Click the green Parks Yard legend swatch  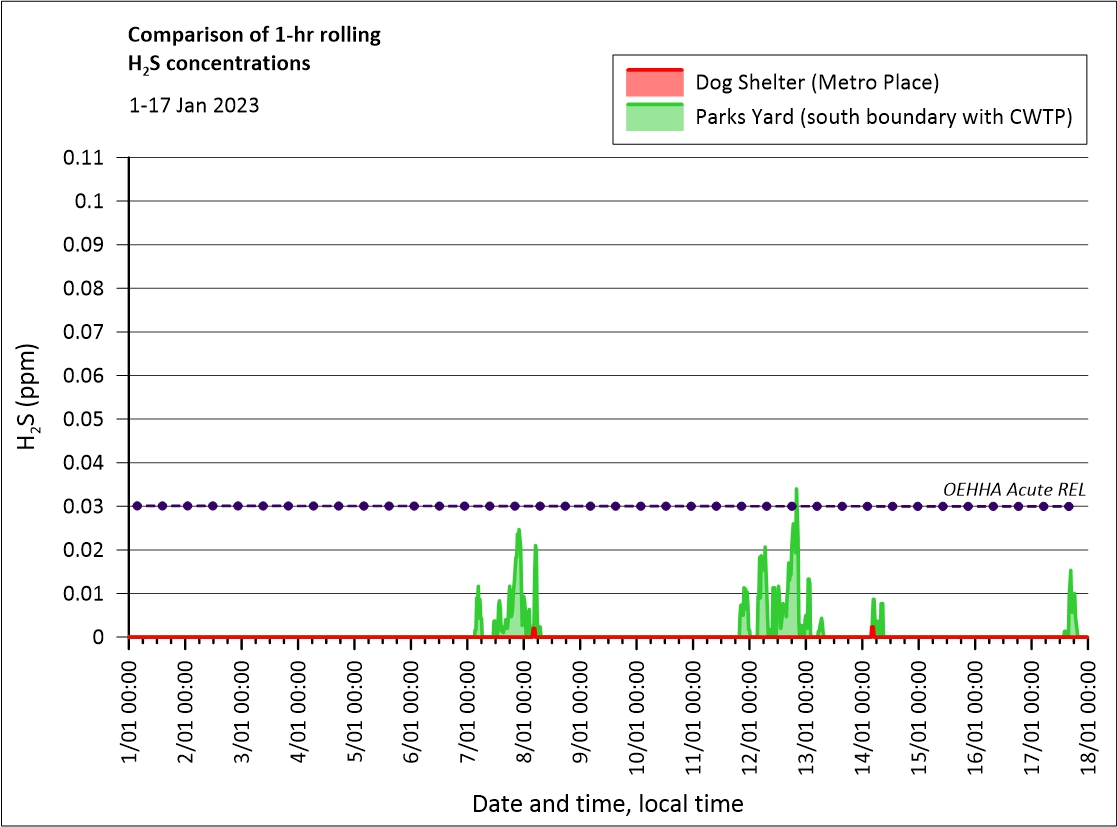[654, 117]
